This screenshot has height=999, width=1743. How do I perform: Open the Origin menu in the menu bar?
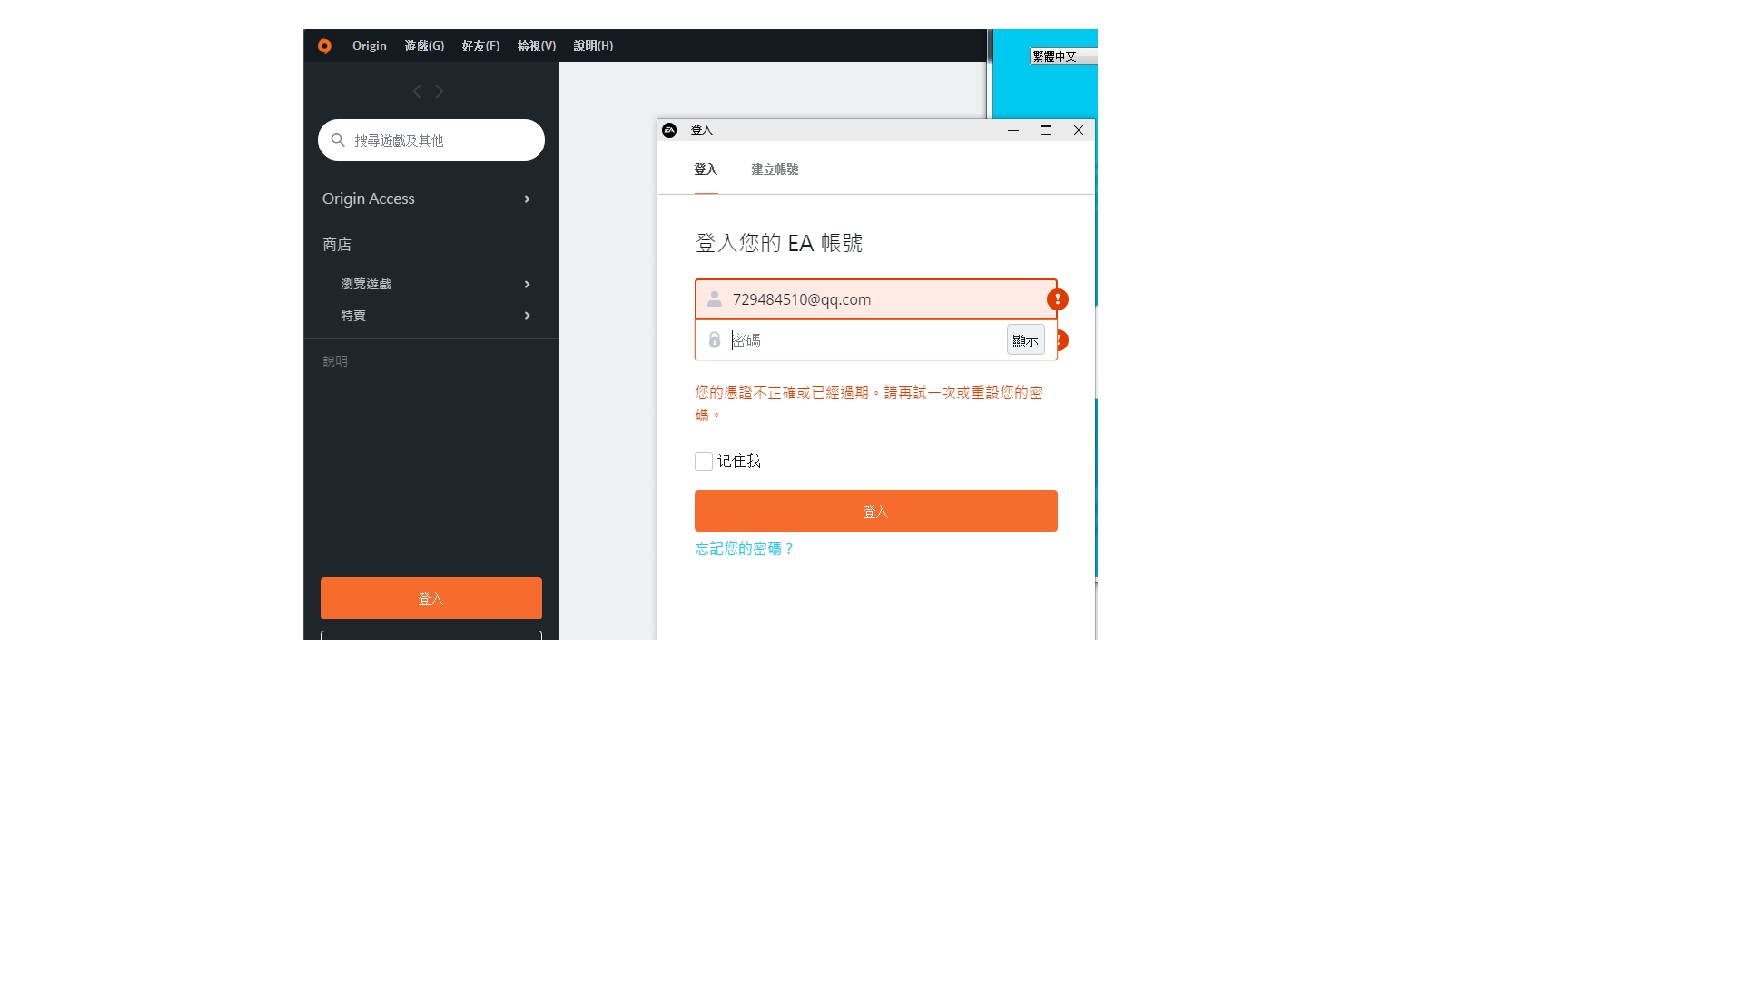[369, 46]
